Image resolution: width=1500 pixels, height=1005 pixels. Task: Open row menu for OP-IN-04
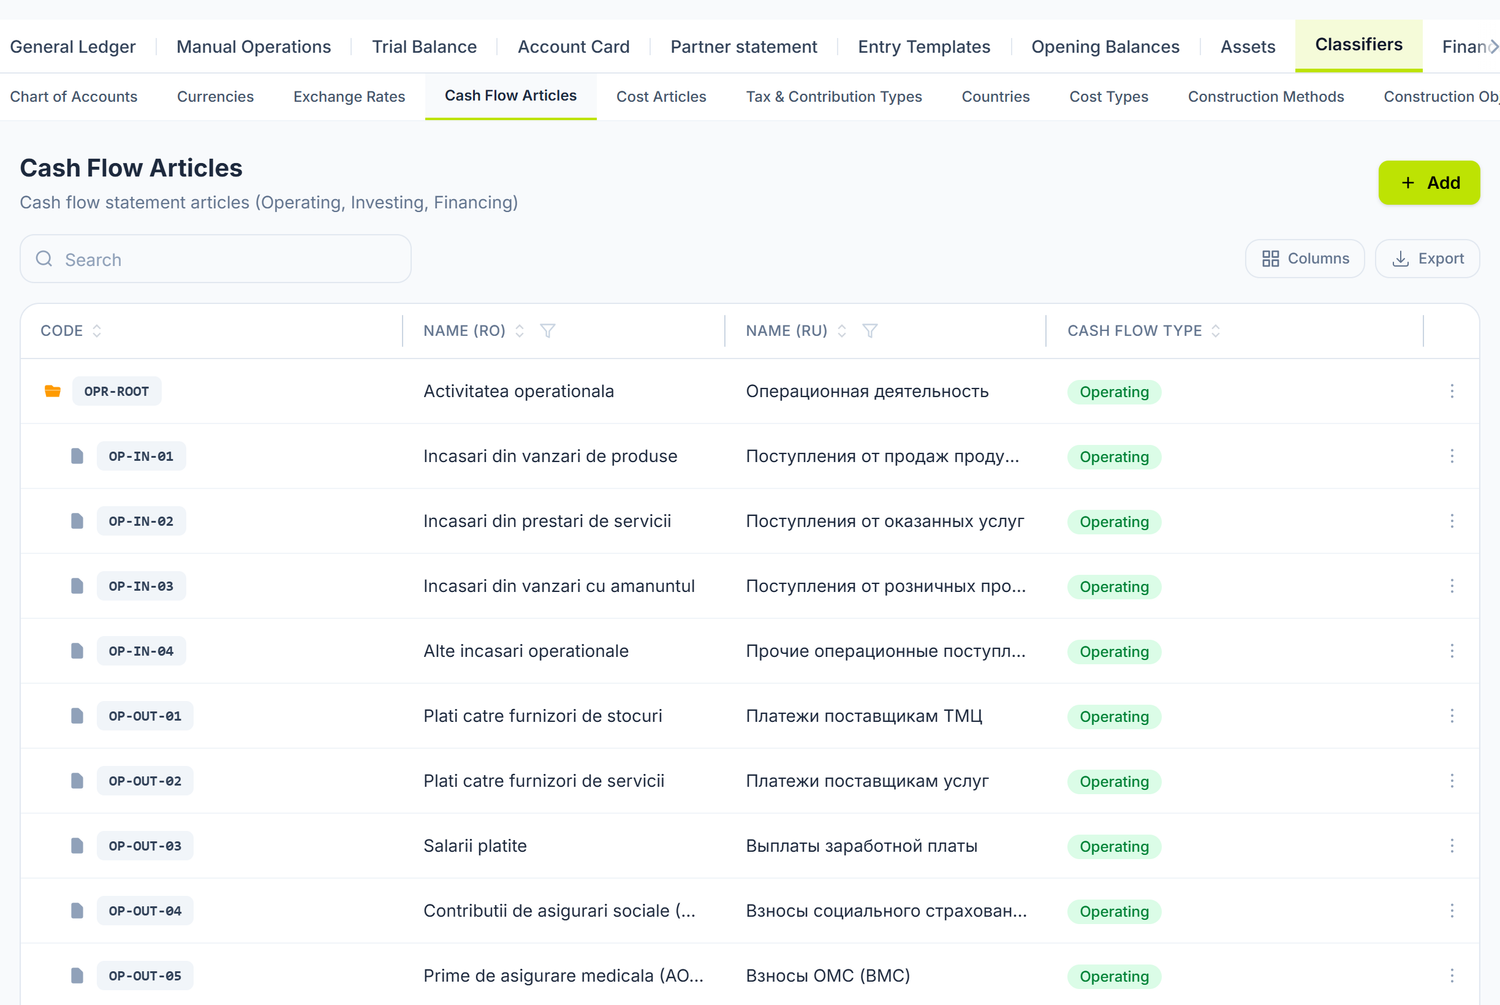tap(1452, 651)
